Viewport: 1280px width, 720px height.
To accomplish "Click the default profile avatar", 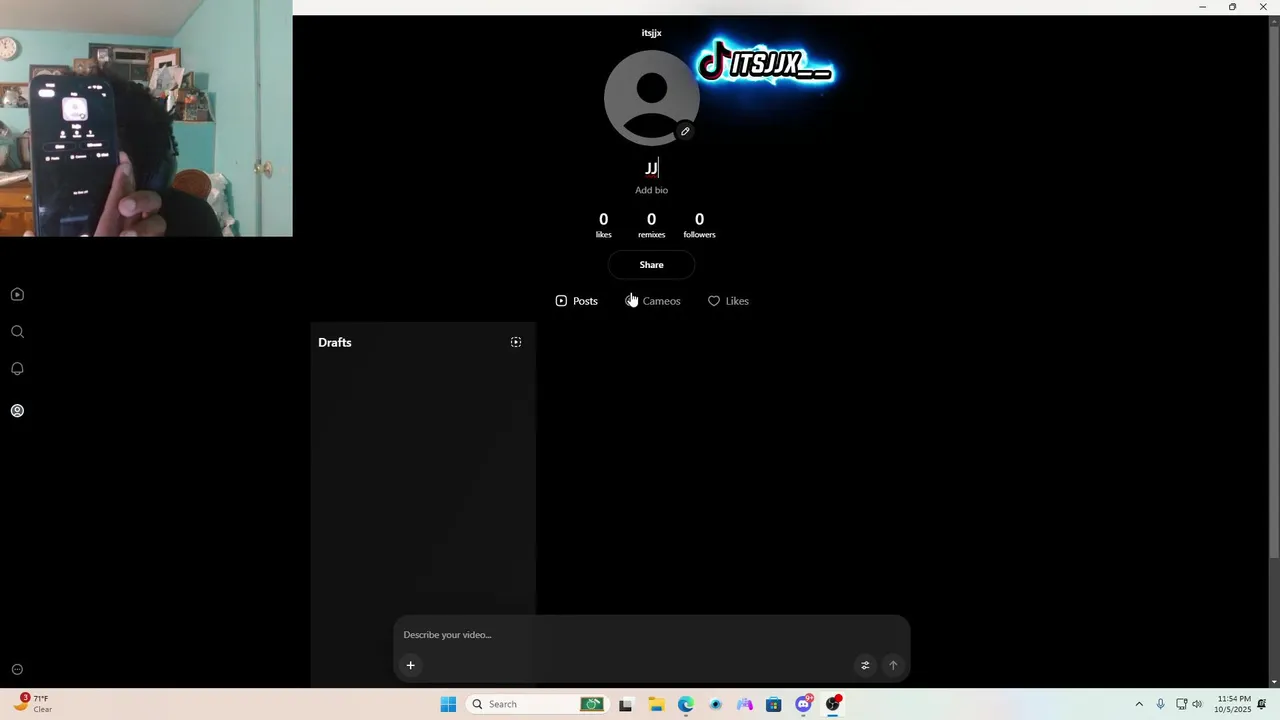I will [651, 98].
